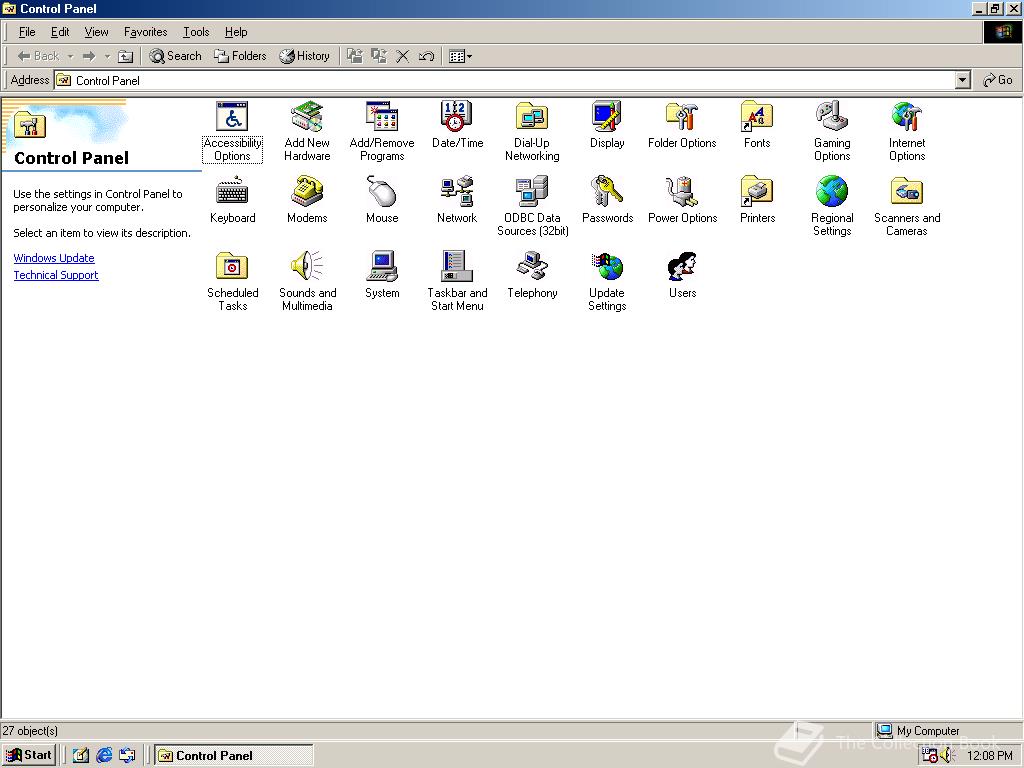Click the Display icon
The width and height of the screenshot is (1024, 768).
pyautogui.click(x=607, y=117)
